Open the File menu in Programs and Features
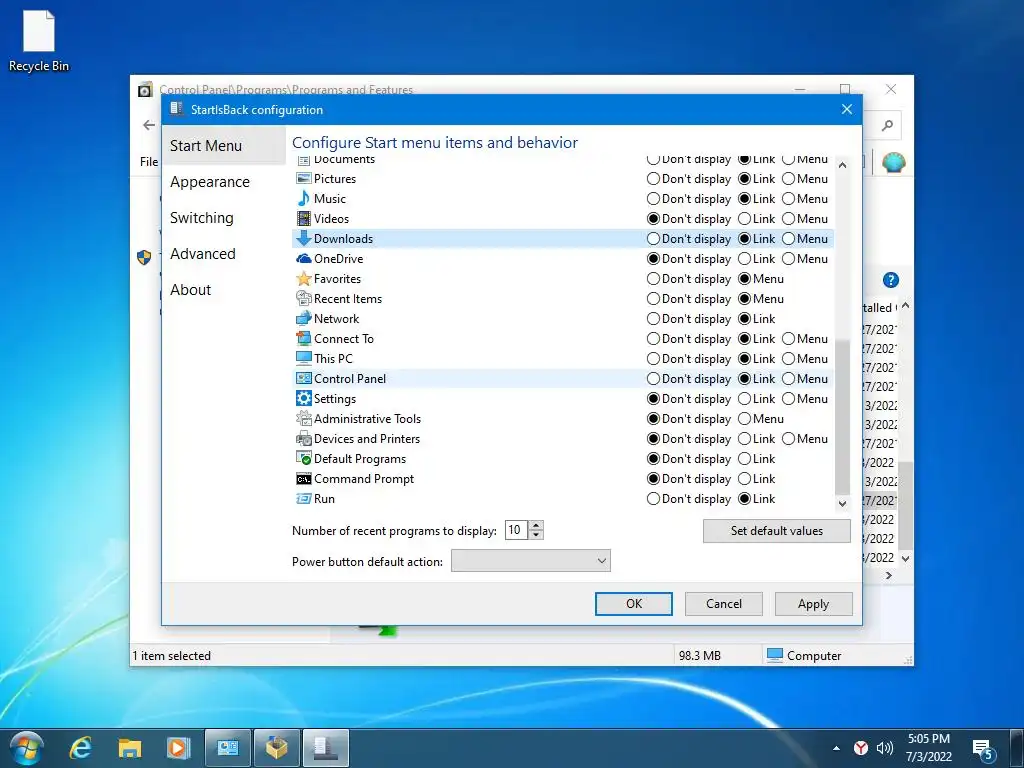 [x=149, y=161]
